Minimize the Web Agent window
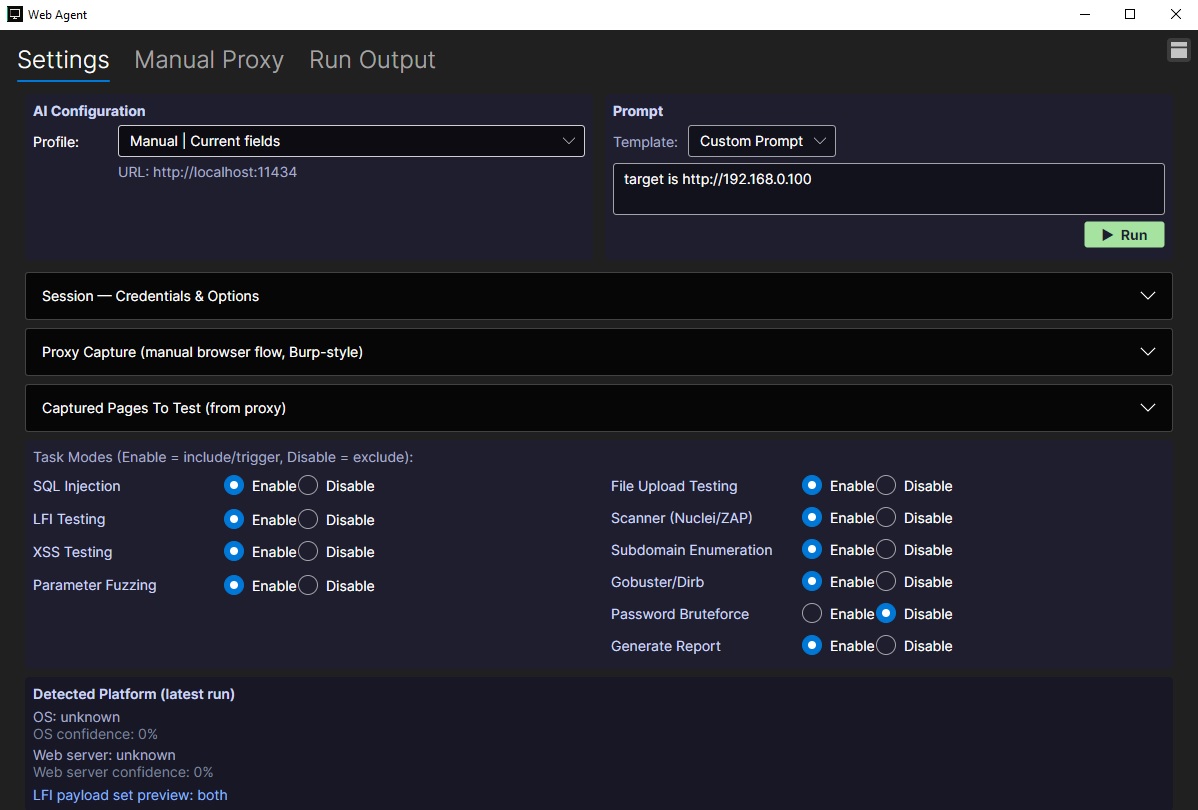 1085,14
